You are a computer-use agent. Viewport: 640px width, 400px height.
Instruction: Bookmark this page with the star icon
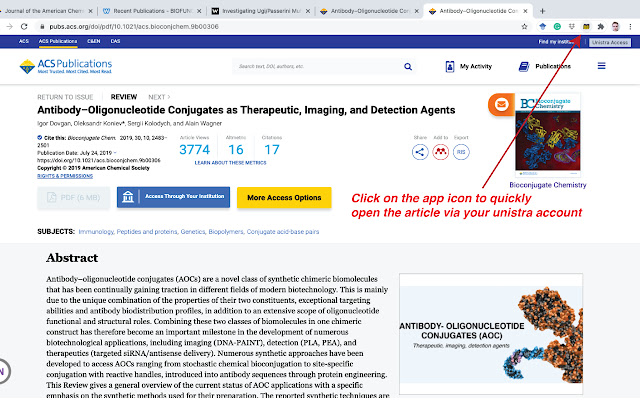click(x=524, y=27)
